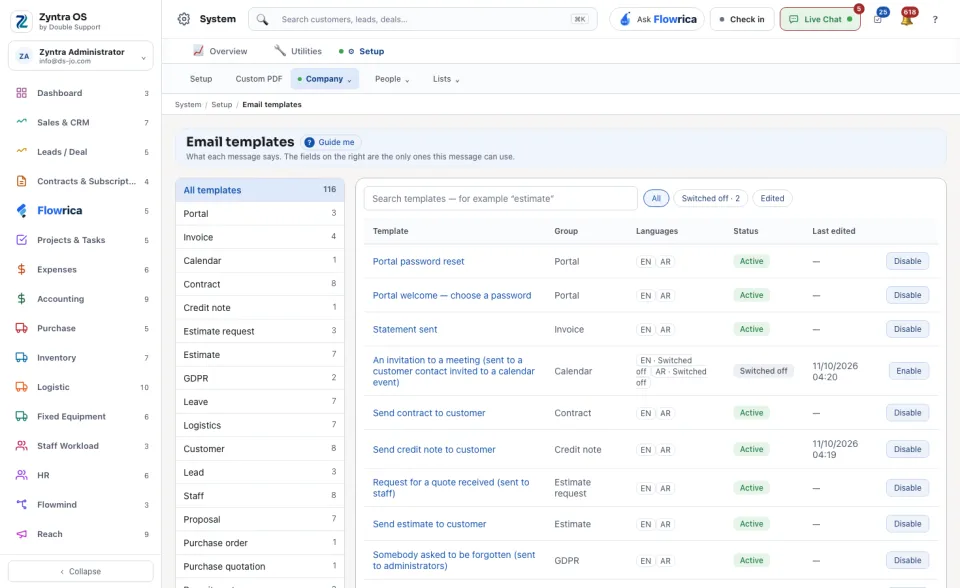The width and height of the screenshot is (960, 588).
Task: Open the Setup top tab
Action: pos(363,51)
